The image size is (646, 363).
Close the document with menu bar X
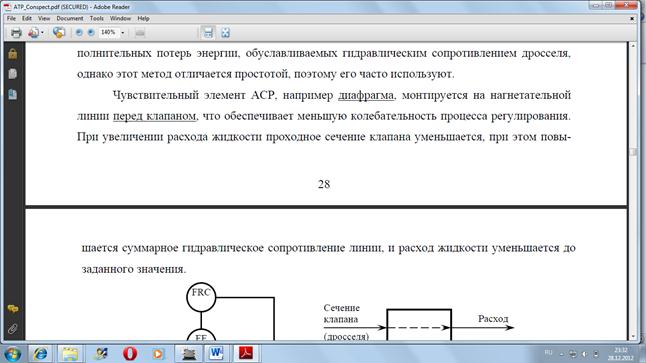coord(632,19)
